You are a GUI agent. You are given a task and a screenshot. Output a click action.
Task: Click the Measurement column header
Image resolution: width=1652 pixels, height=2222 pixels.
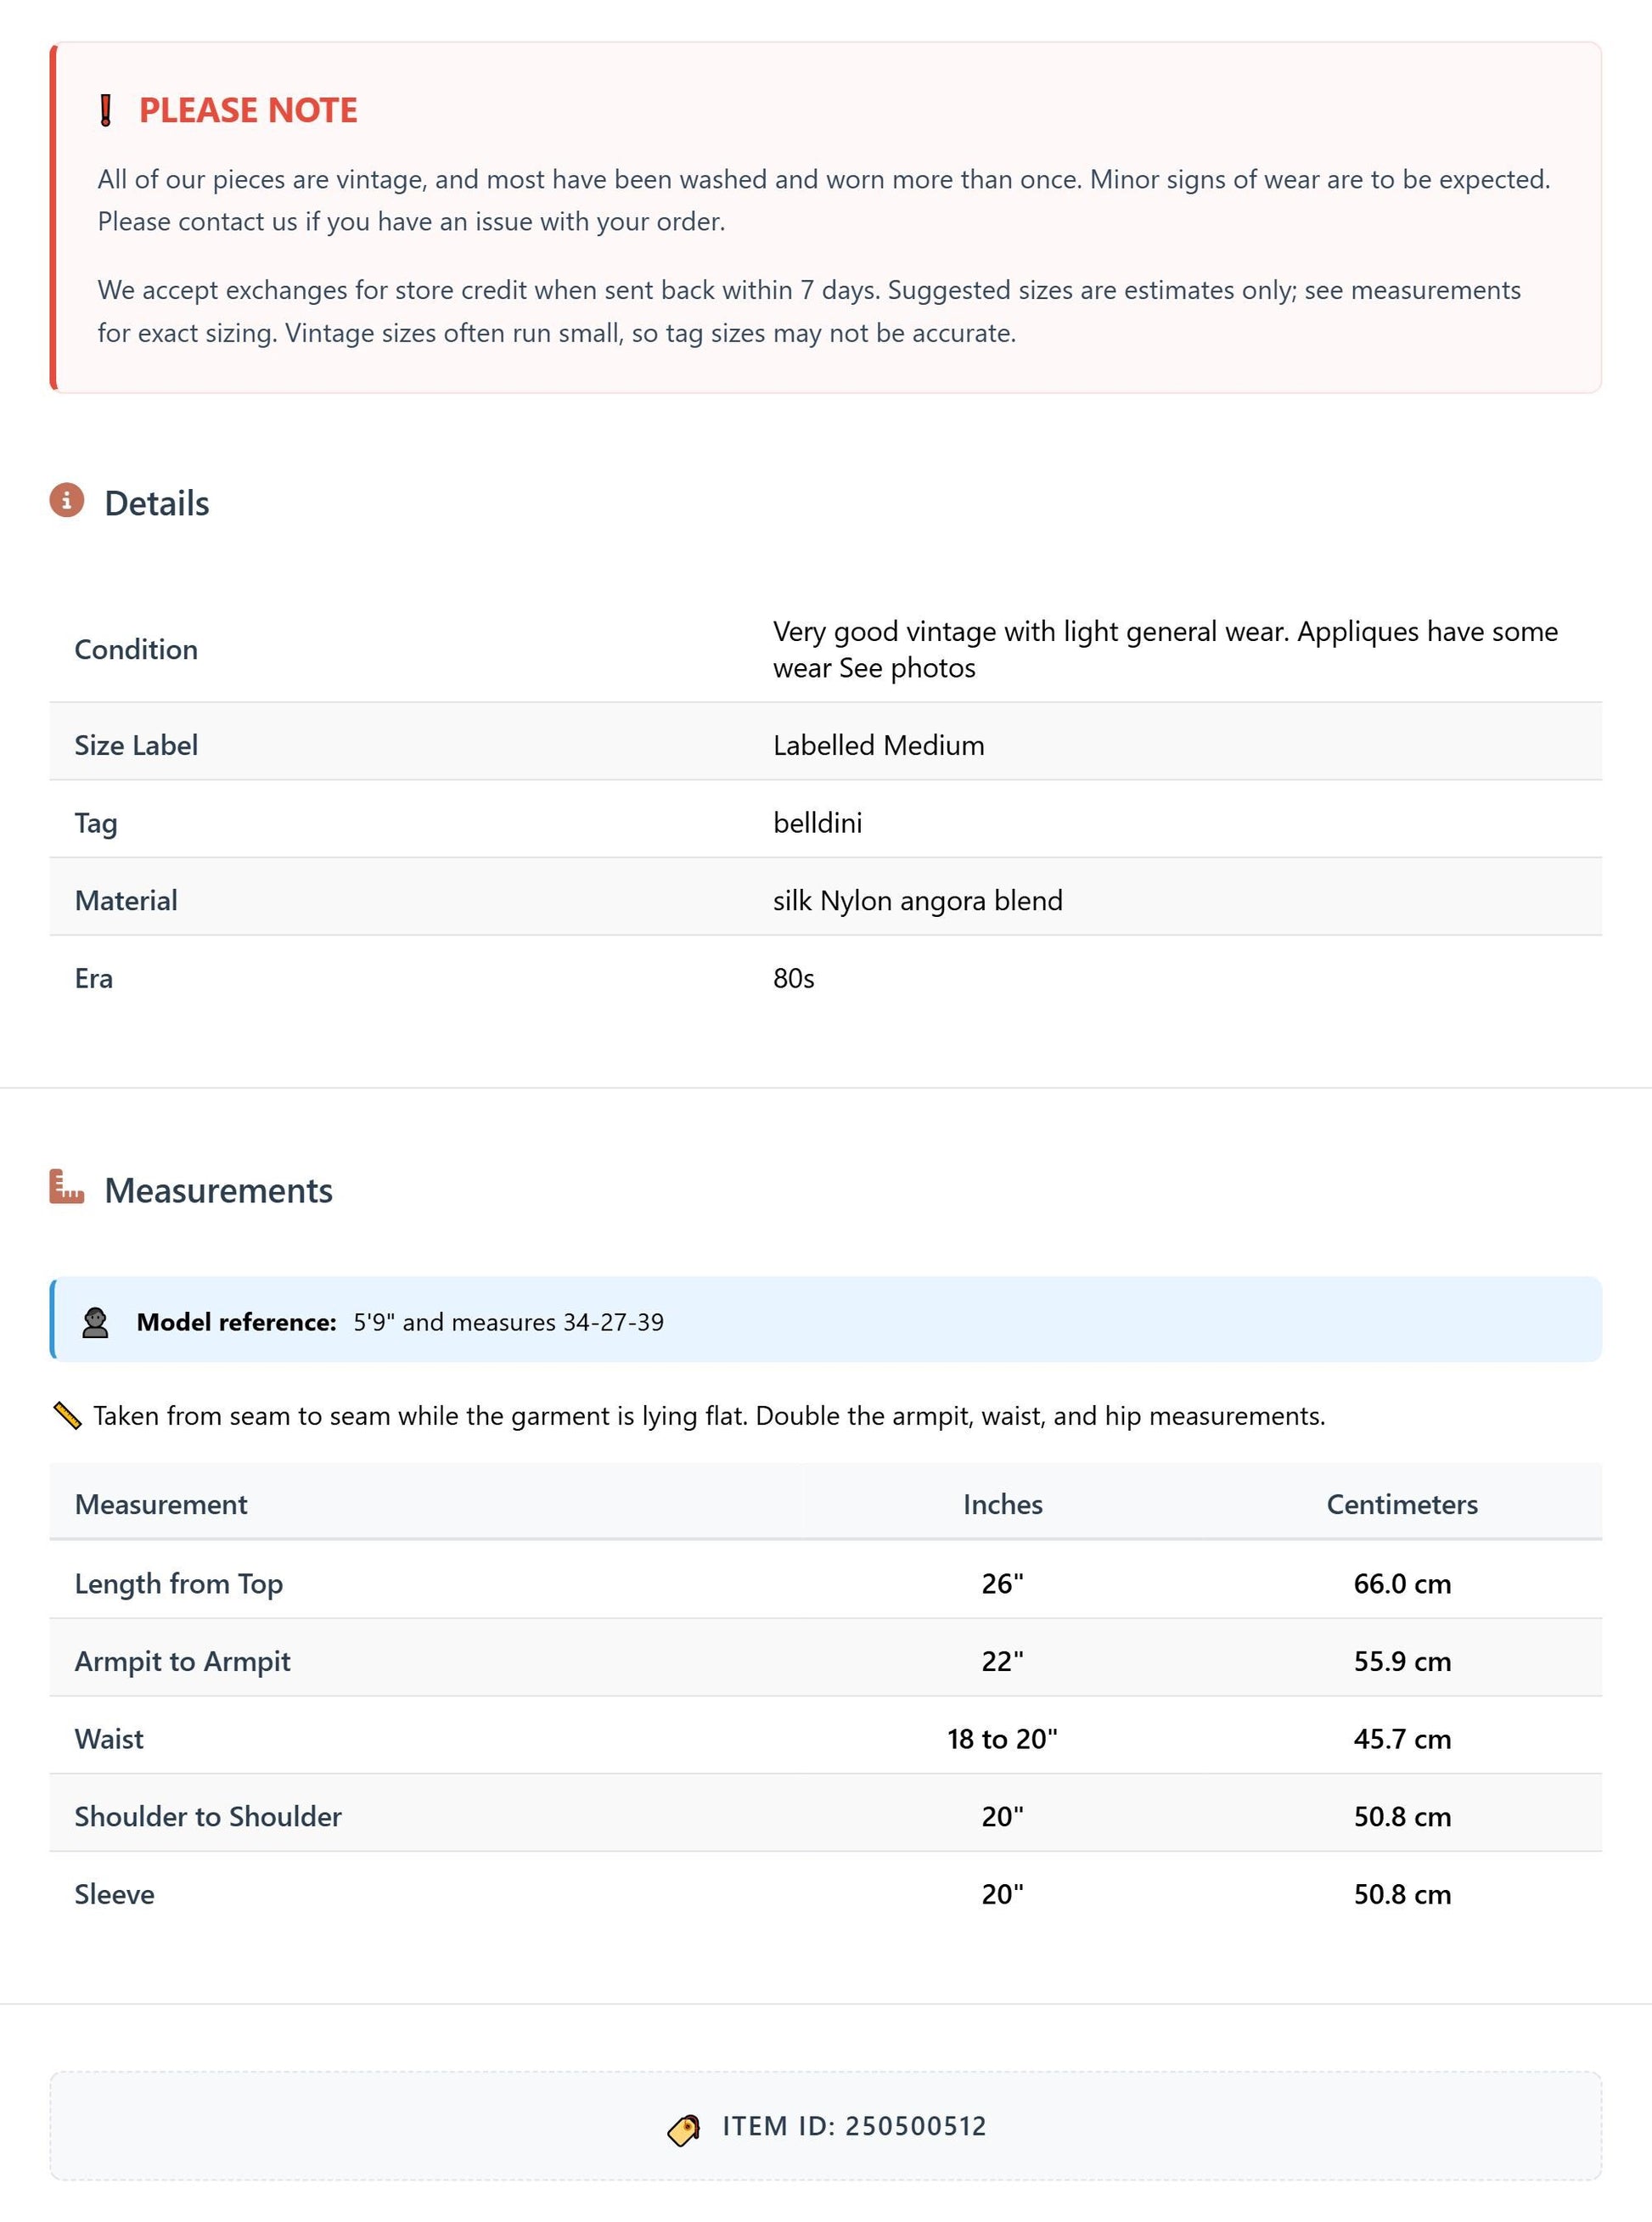[x=161, y=1504]
